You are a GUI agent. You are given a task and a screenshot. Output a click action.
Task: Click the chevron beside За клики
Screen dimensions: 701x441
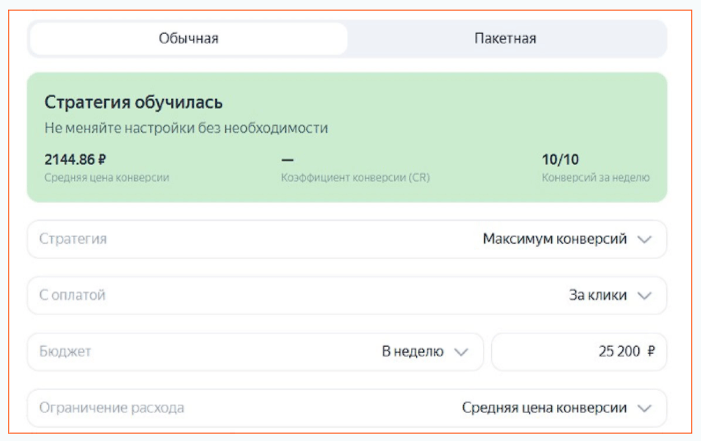644,296
